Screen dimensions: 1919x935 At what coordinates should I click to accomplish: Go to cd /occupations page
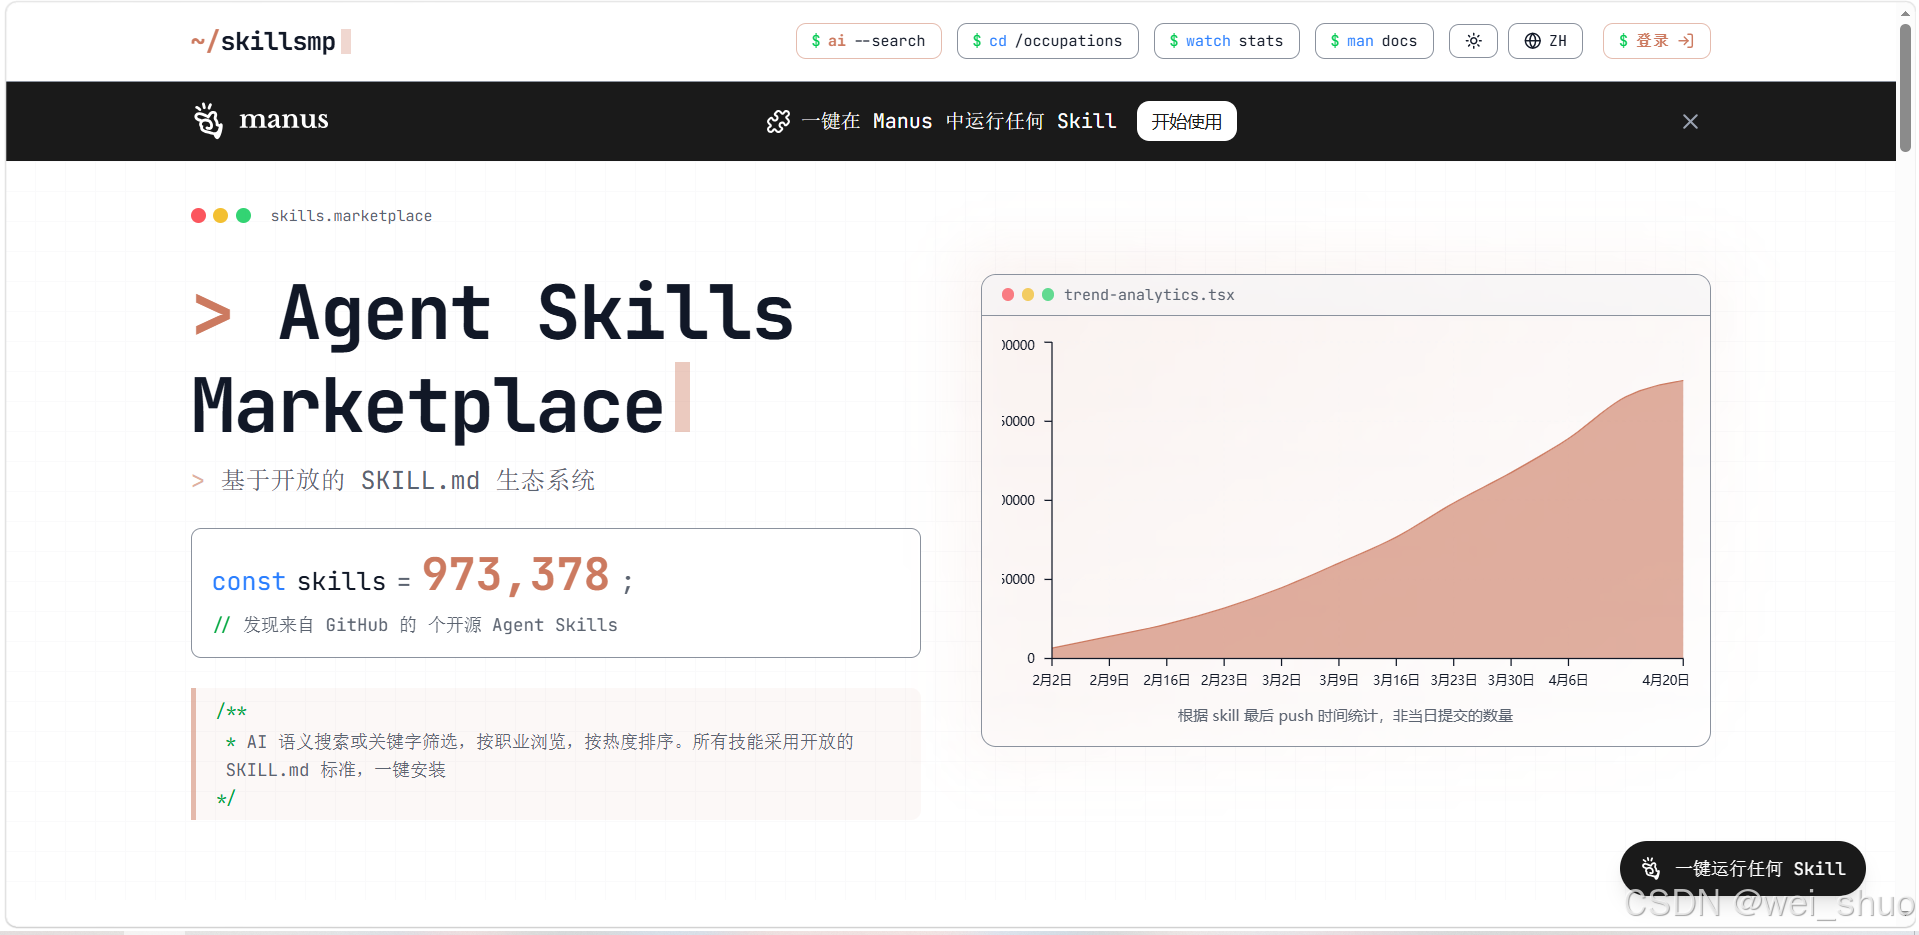(1047, 41)
